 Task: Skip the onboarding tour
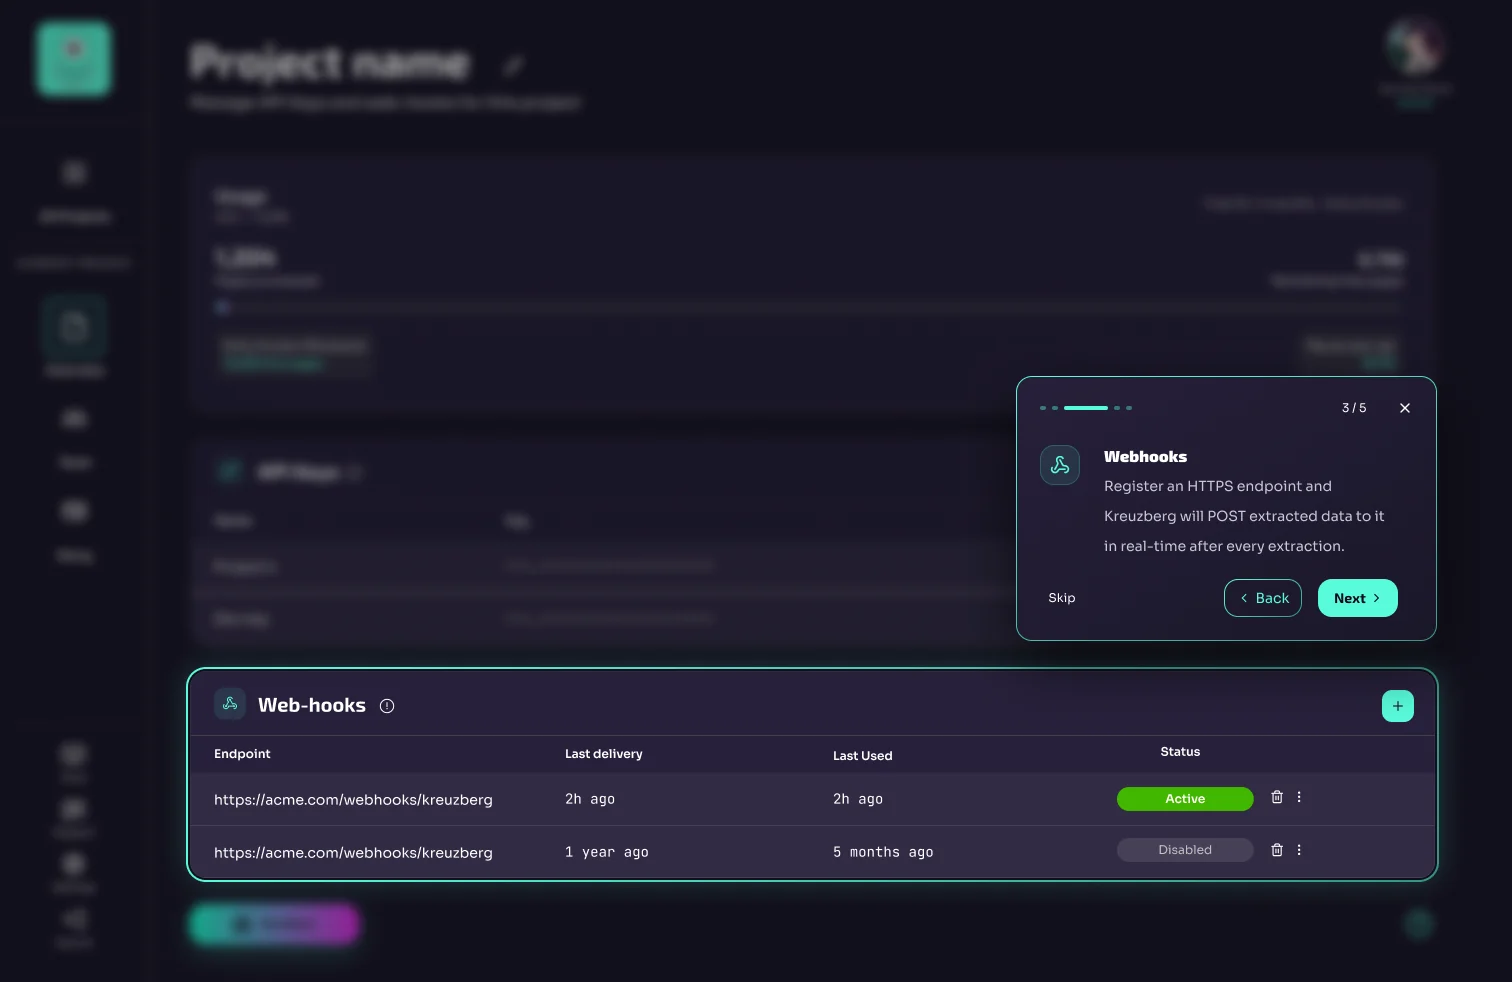coord(1062,598)
